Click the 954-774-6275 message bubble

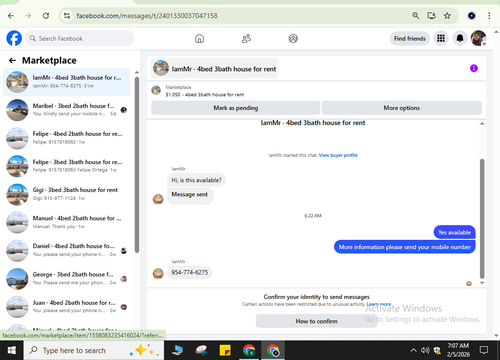point(189,273)
